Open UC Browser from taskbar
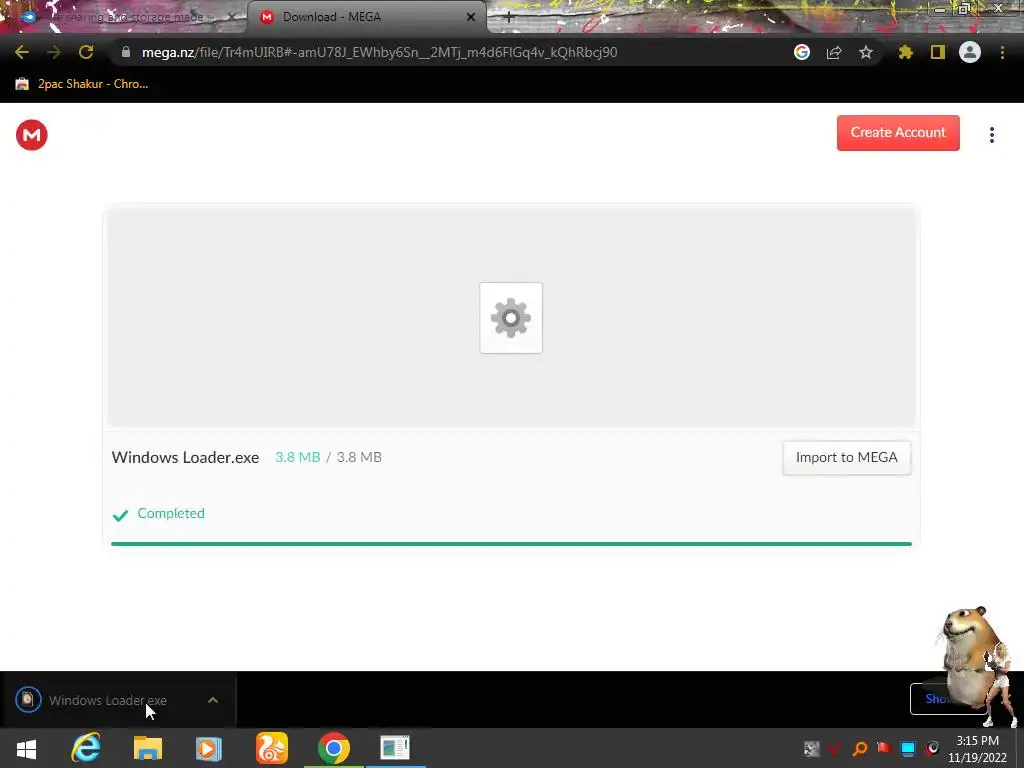This screenshot has height=768, width=1024. pos(272,748)
